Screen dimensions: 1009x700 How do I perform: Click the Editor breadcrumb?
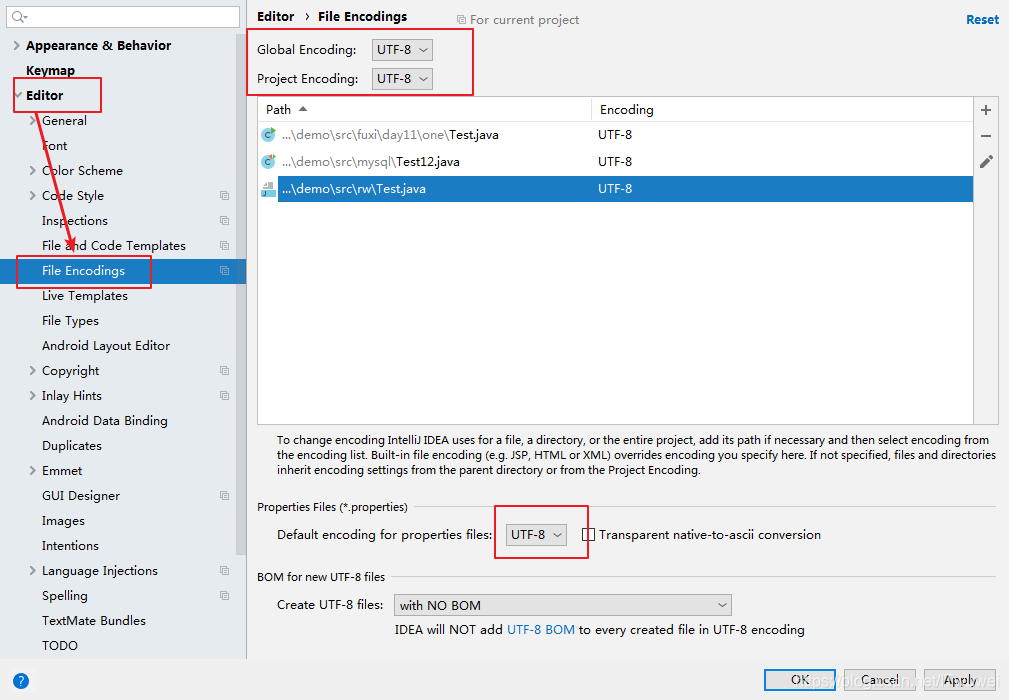pos(275,17)
